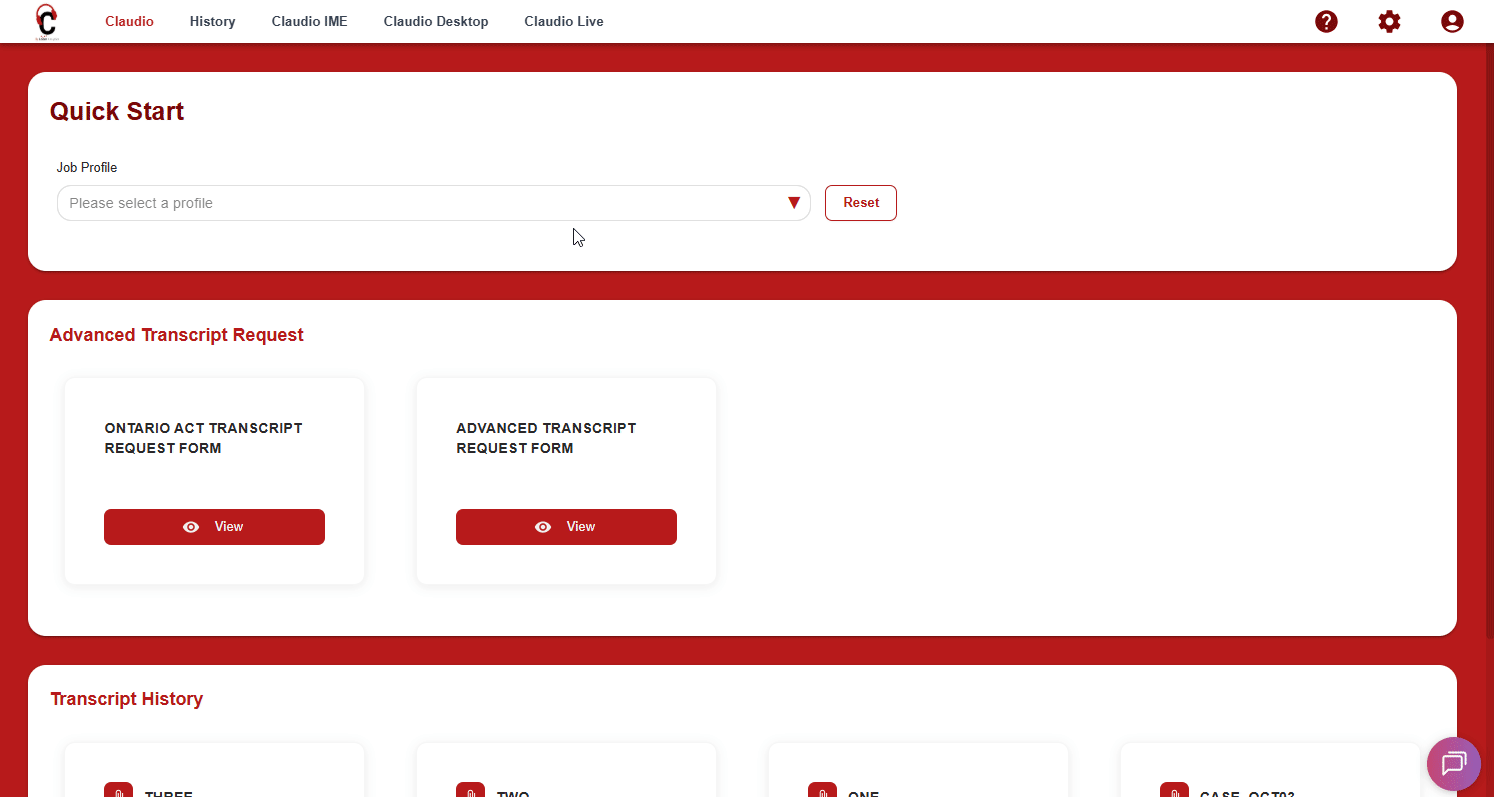Click the attachment icon on TWO transcript card
This screenshot has width=1494, height=797.
[470, 791]
